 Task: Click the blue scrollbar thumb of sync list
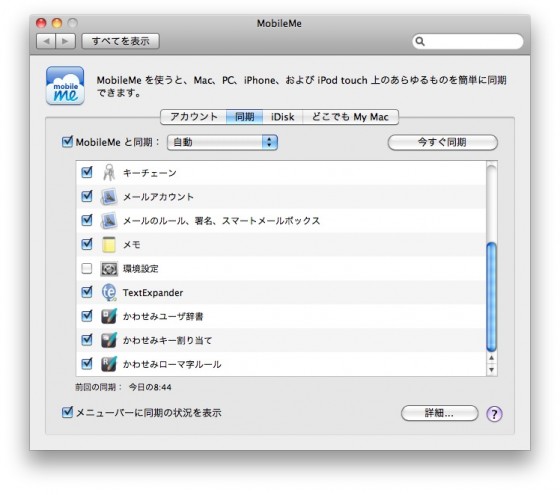coord(492,297)
